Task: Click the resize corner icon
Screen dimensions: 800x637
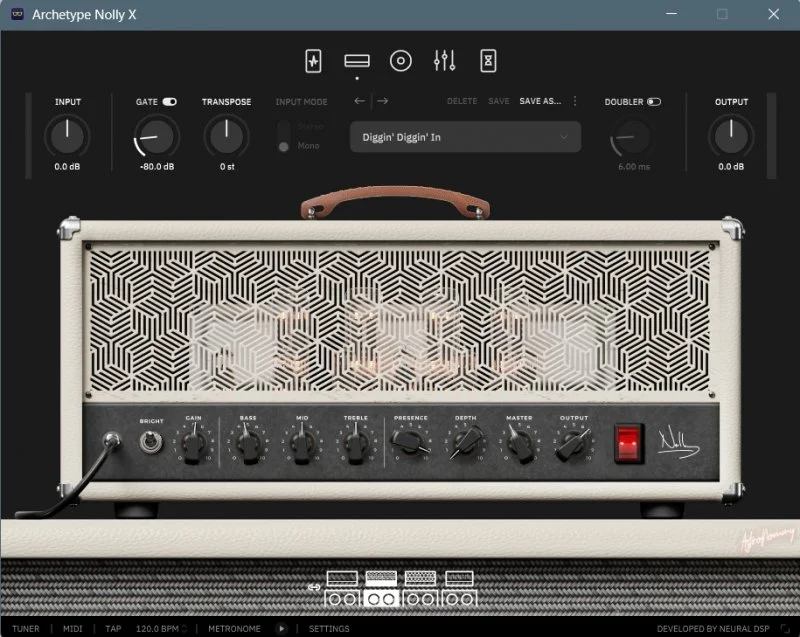Action: click(x=785, y=629)
